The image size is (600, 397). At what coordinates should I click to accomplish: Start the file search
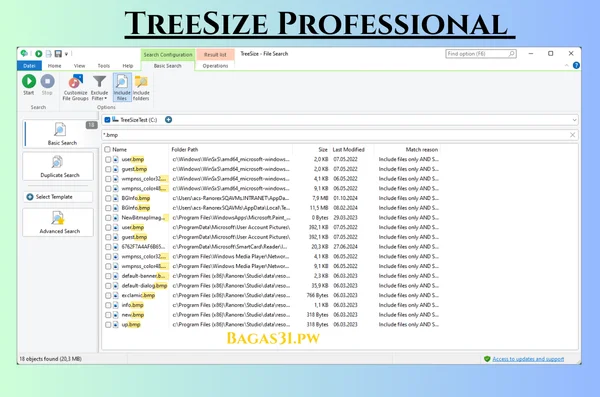coord(29,85)
